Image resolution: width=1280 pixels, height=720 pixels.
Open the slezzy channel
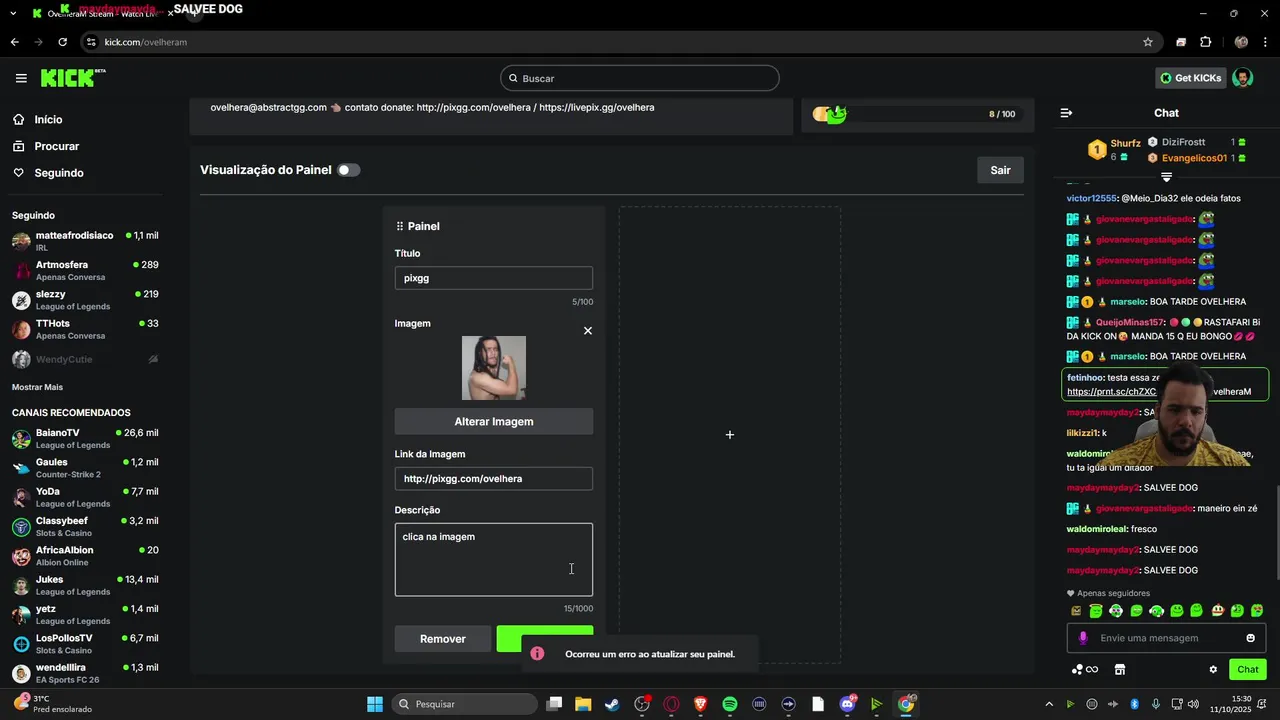click(85, 300)
